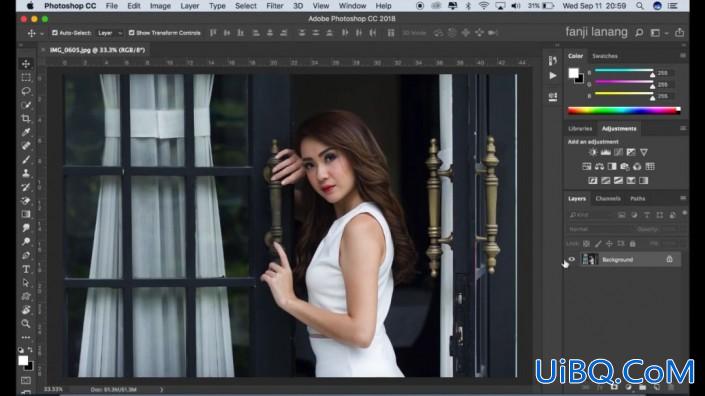Viewport: 705px width, 396px height.
Task: Toggle lock image pixels brush icon
Action: (x=598, y=244)
